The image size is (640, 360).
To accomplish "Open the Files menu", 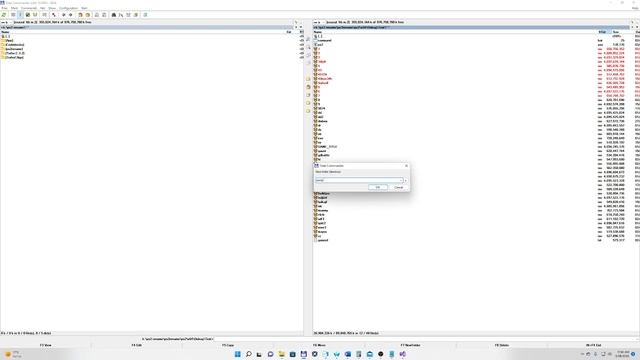I will pyautogui.click(x=4, y=8).
